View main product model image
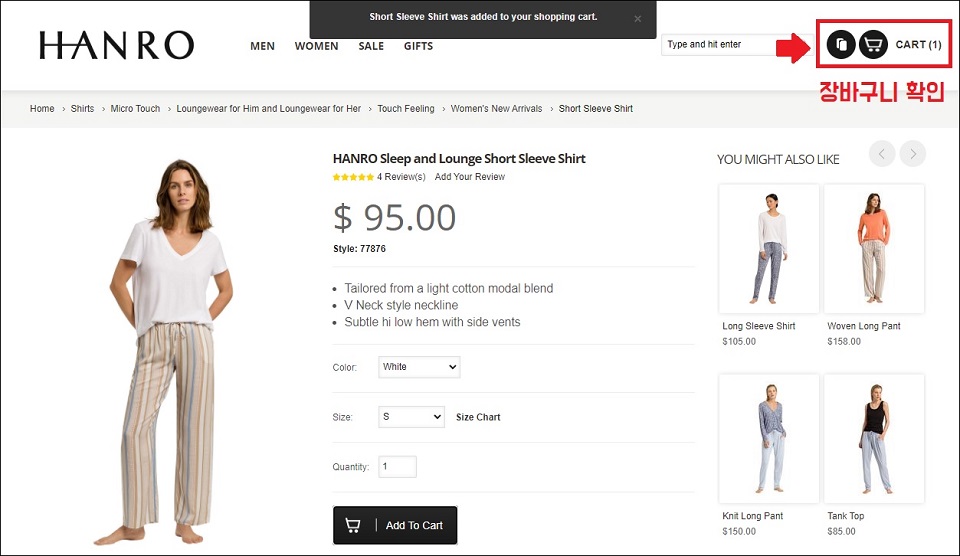 pyautogui.click(x=165, y=352)
